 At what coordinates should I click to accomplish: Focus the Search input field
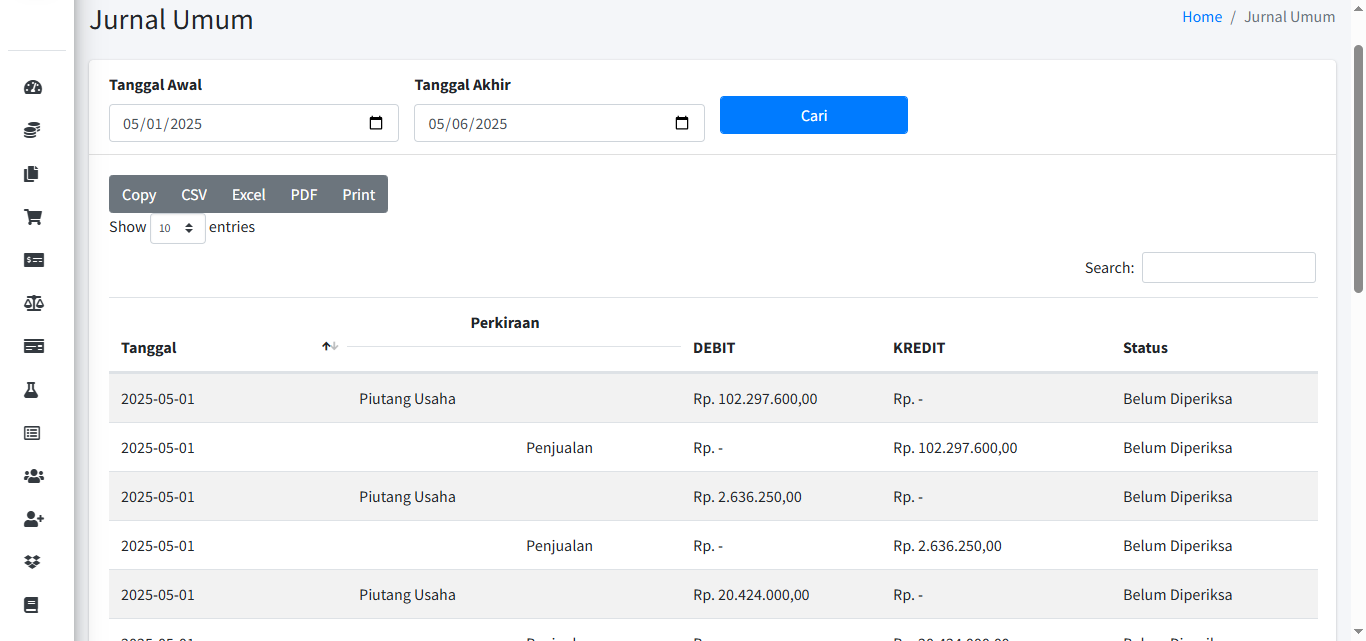(1228, 268)
